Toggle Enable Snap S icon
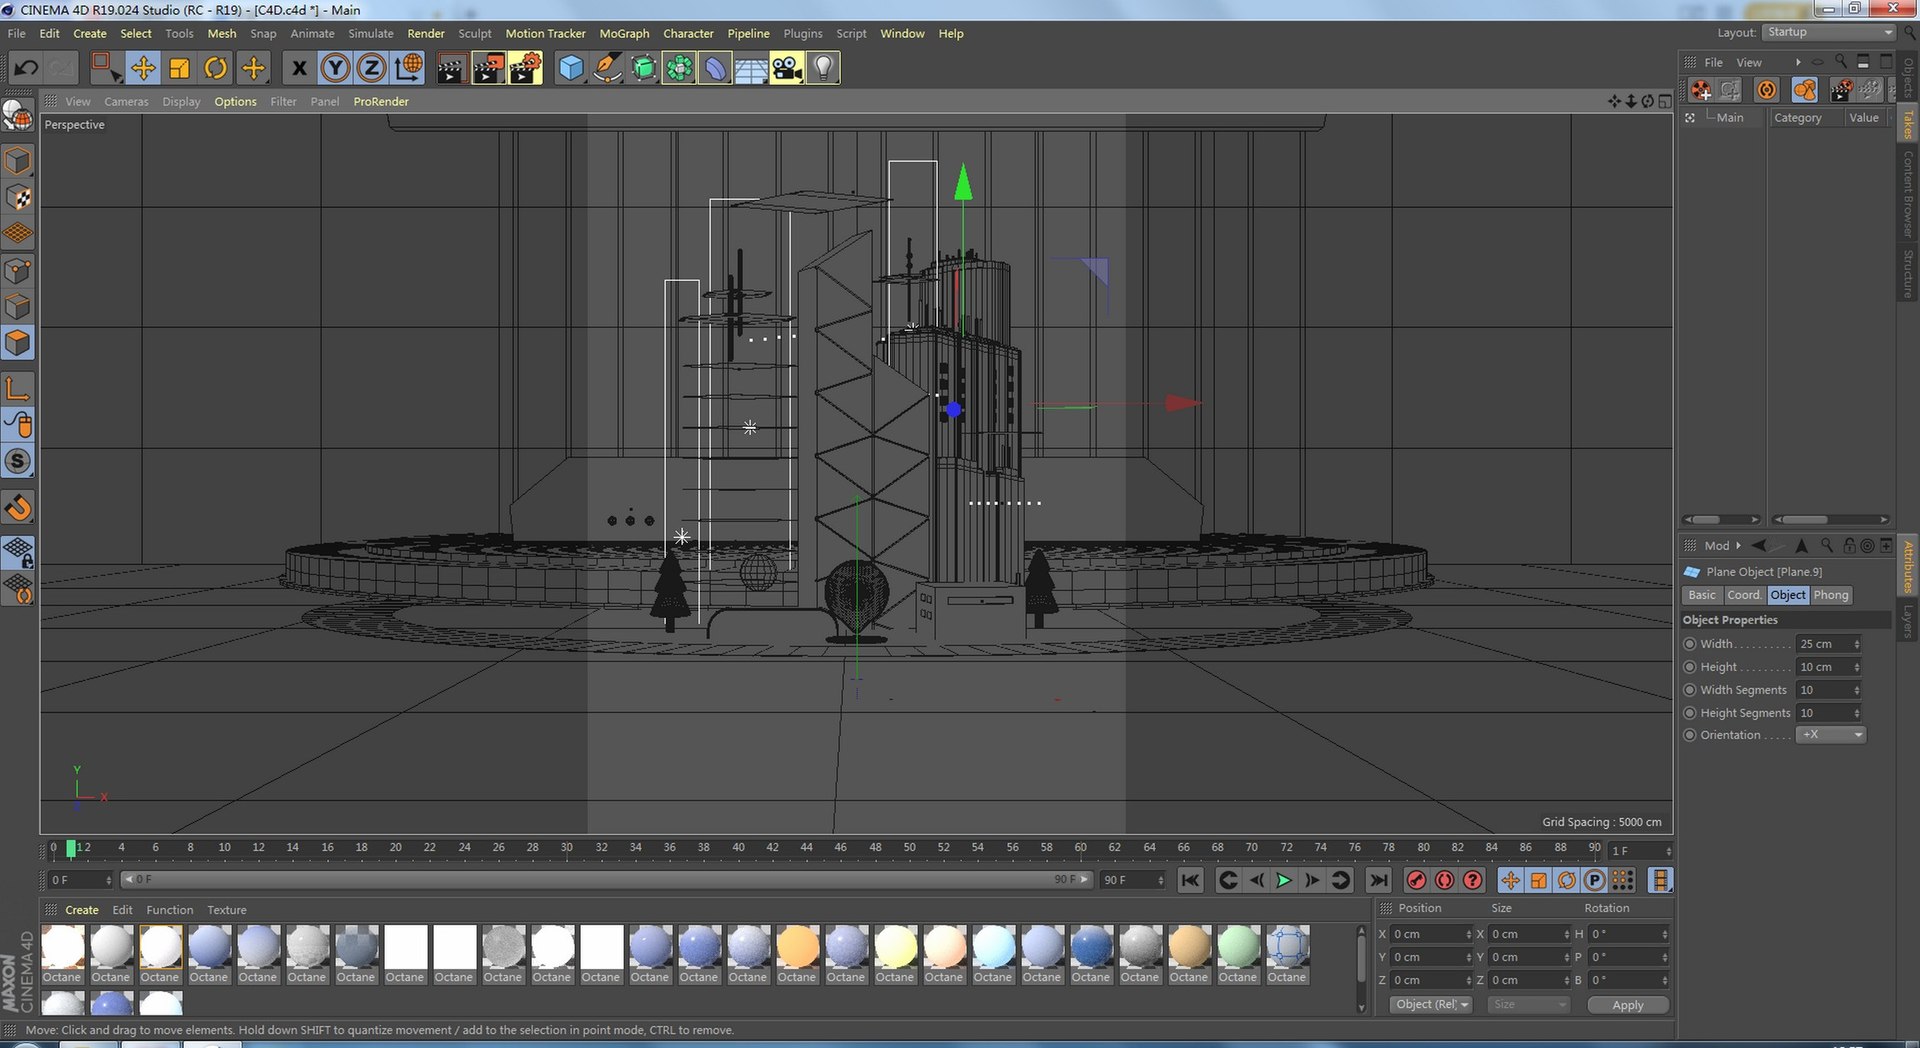 18,461
